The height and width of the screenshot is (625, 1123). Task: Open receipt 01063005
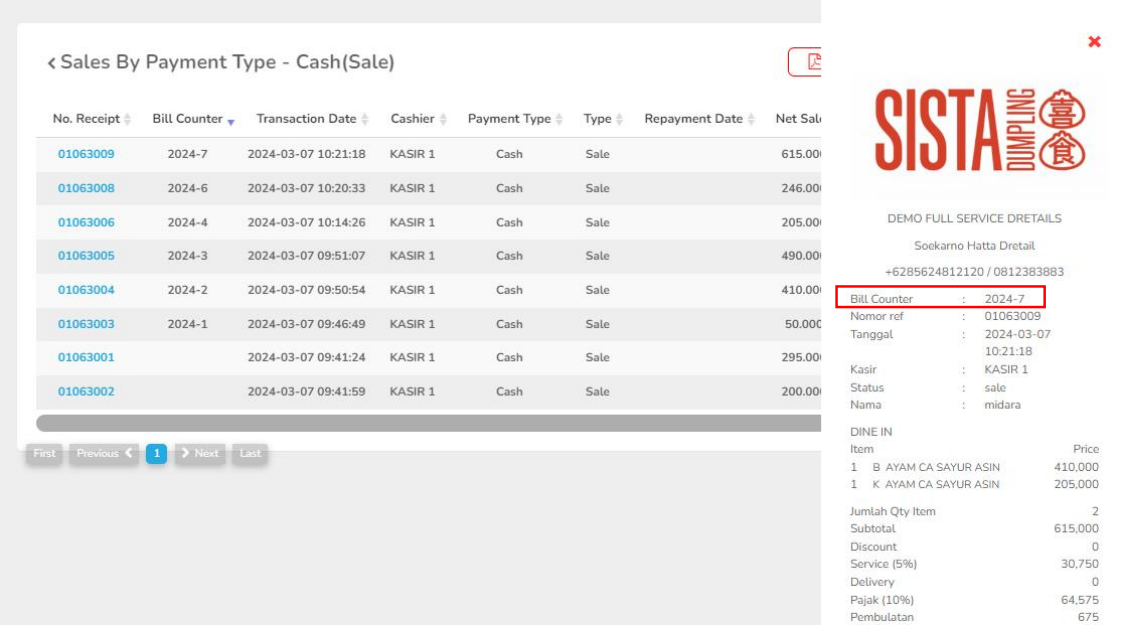[x=86, y=256]
